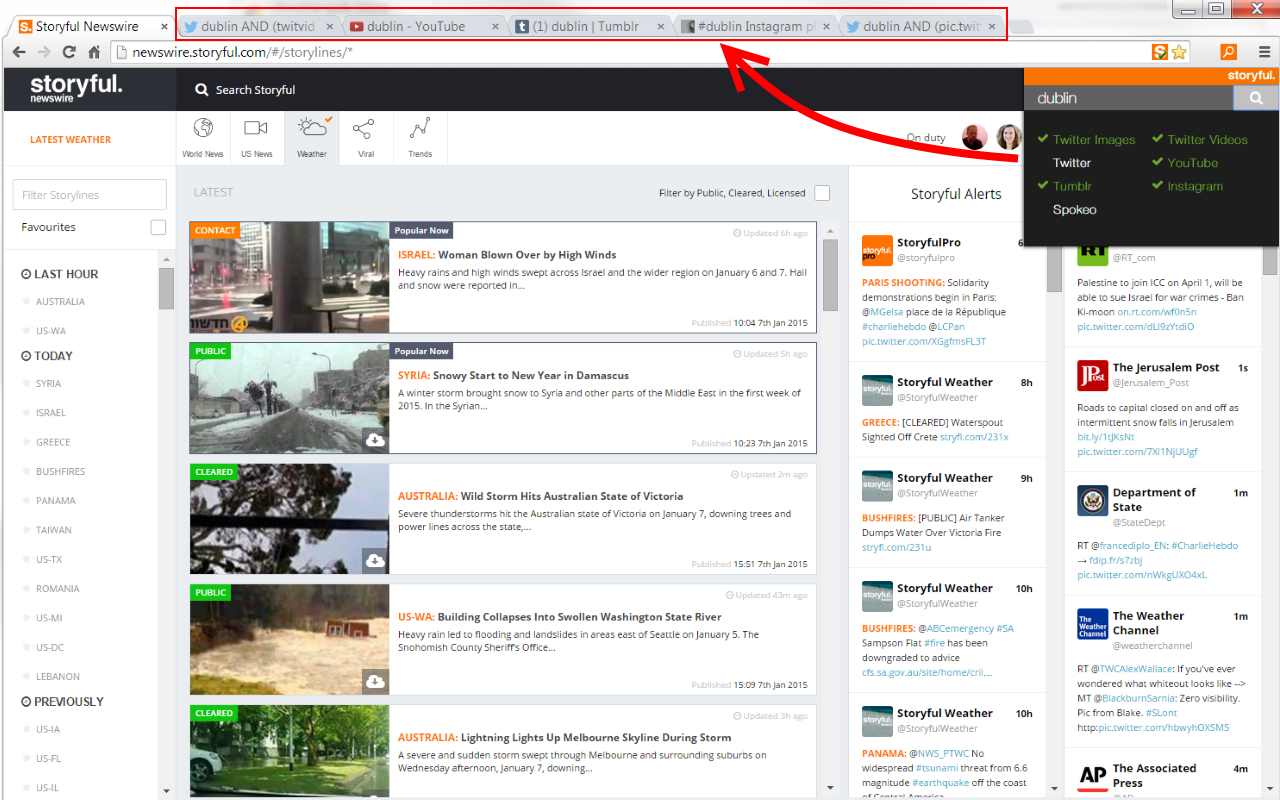Click the search magnifier in Storyful bar

click(x=200, y=90)
